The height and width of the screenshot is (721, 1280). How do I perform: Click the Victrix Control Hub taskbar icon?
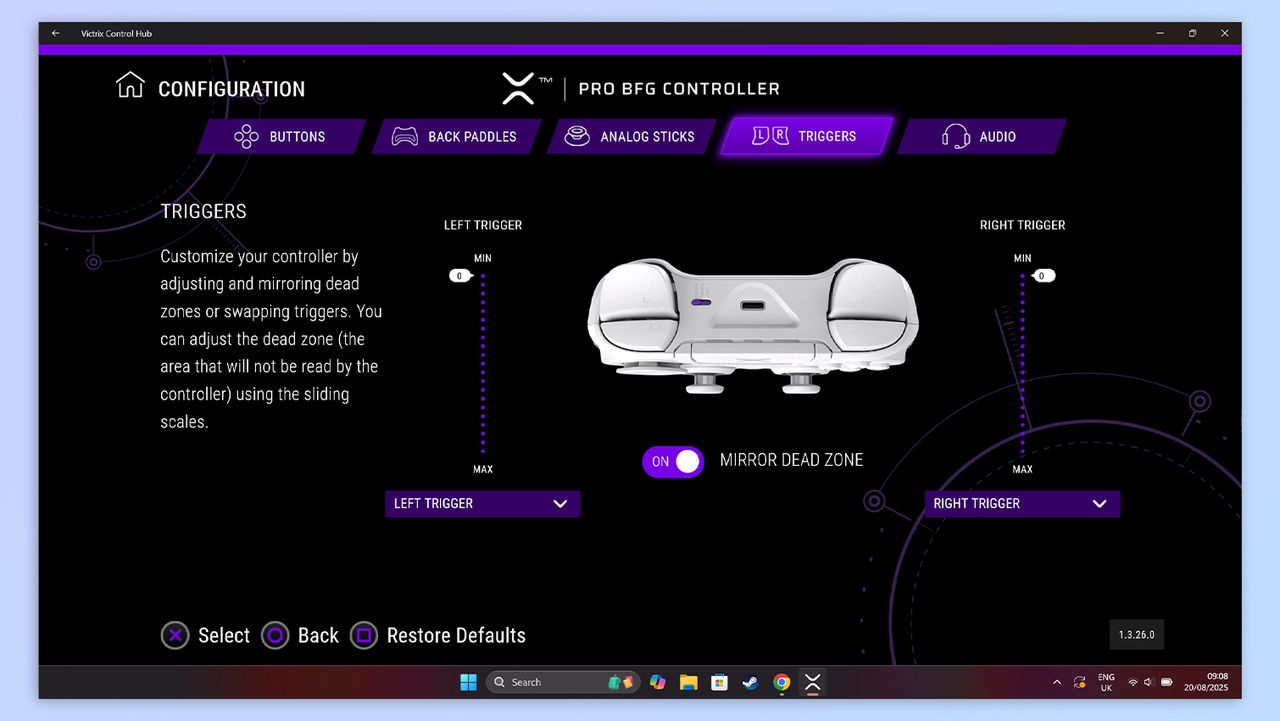point(812,682)
